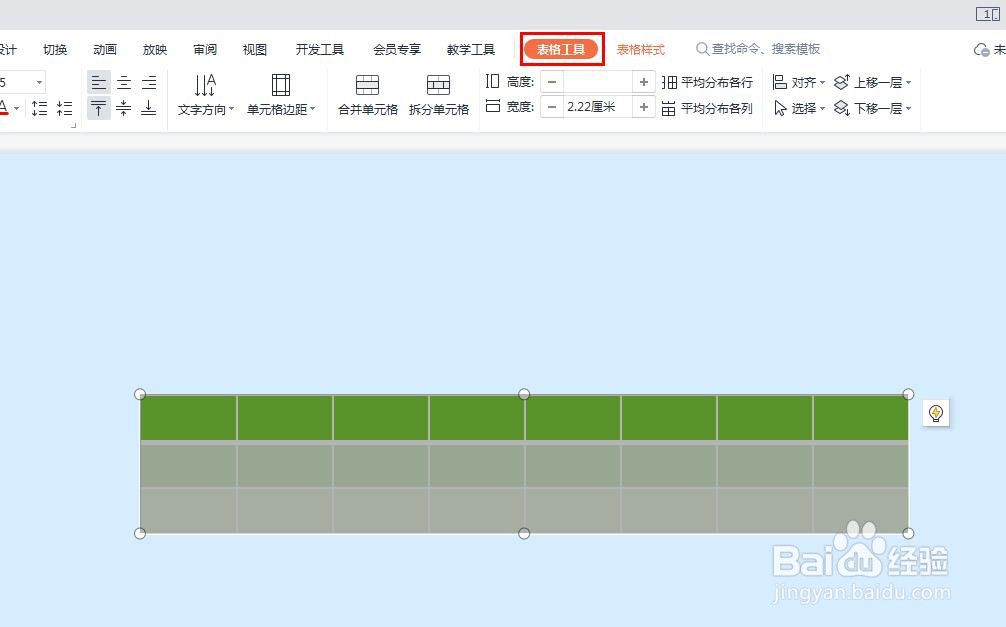Open 下移一层 send backward dropdown
1006x627 pixels.
coord(873,108)
